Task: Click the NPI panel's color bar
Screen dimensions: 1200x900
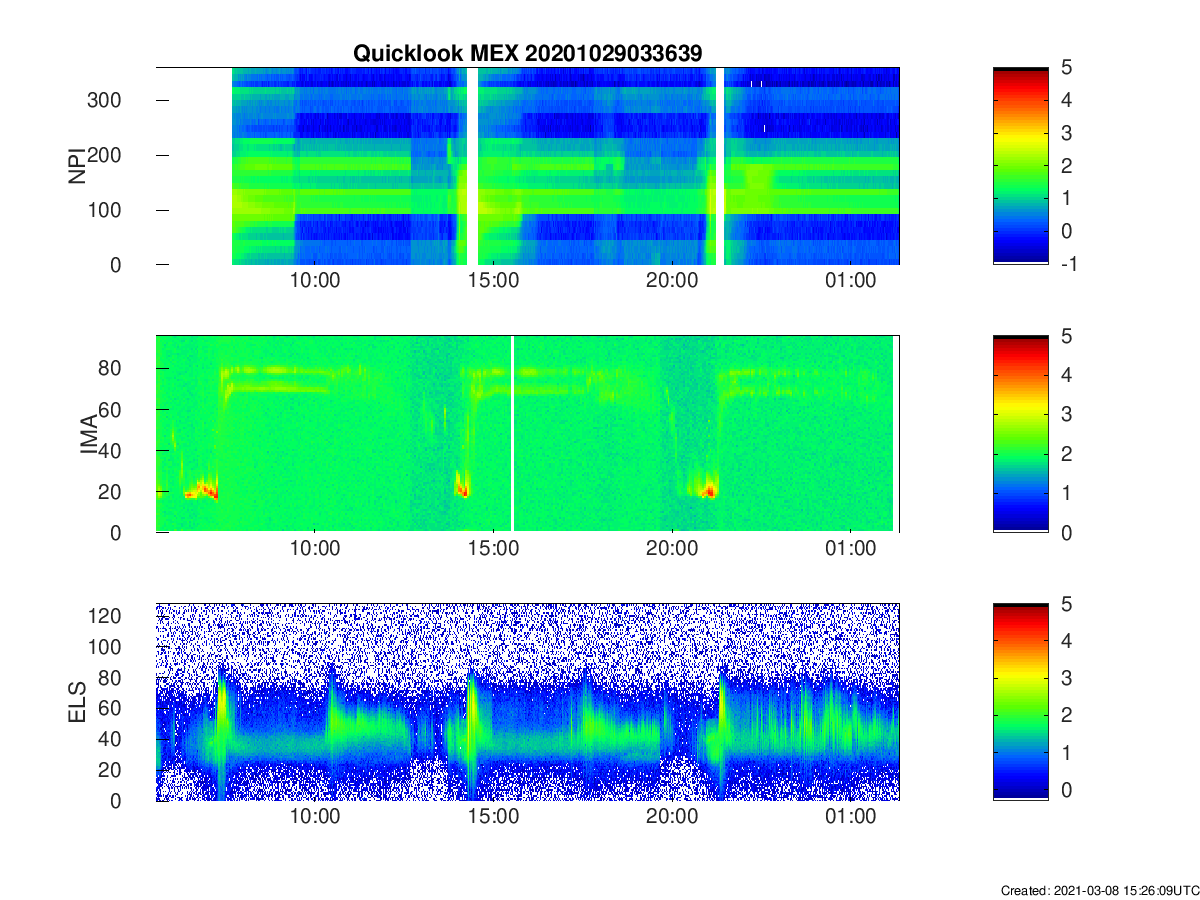Action: coord(1021,166)
